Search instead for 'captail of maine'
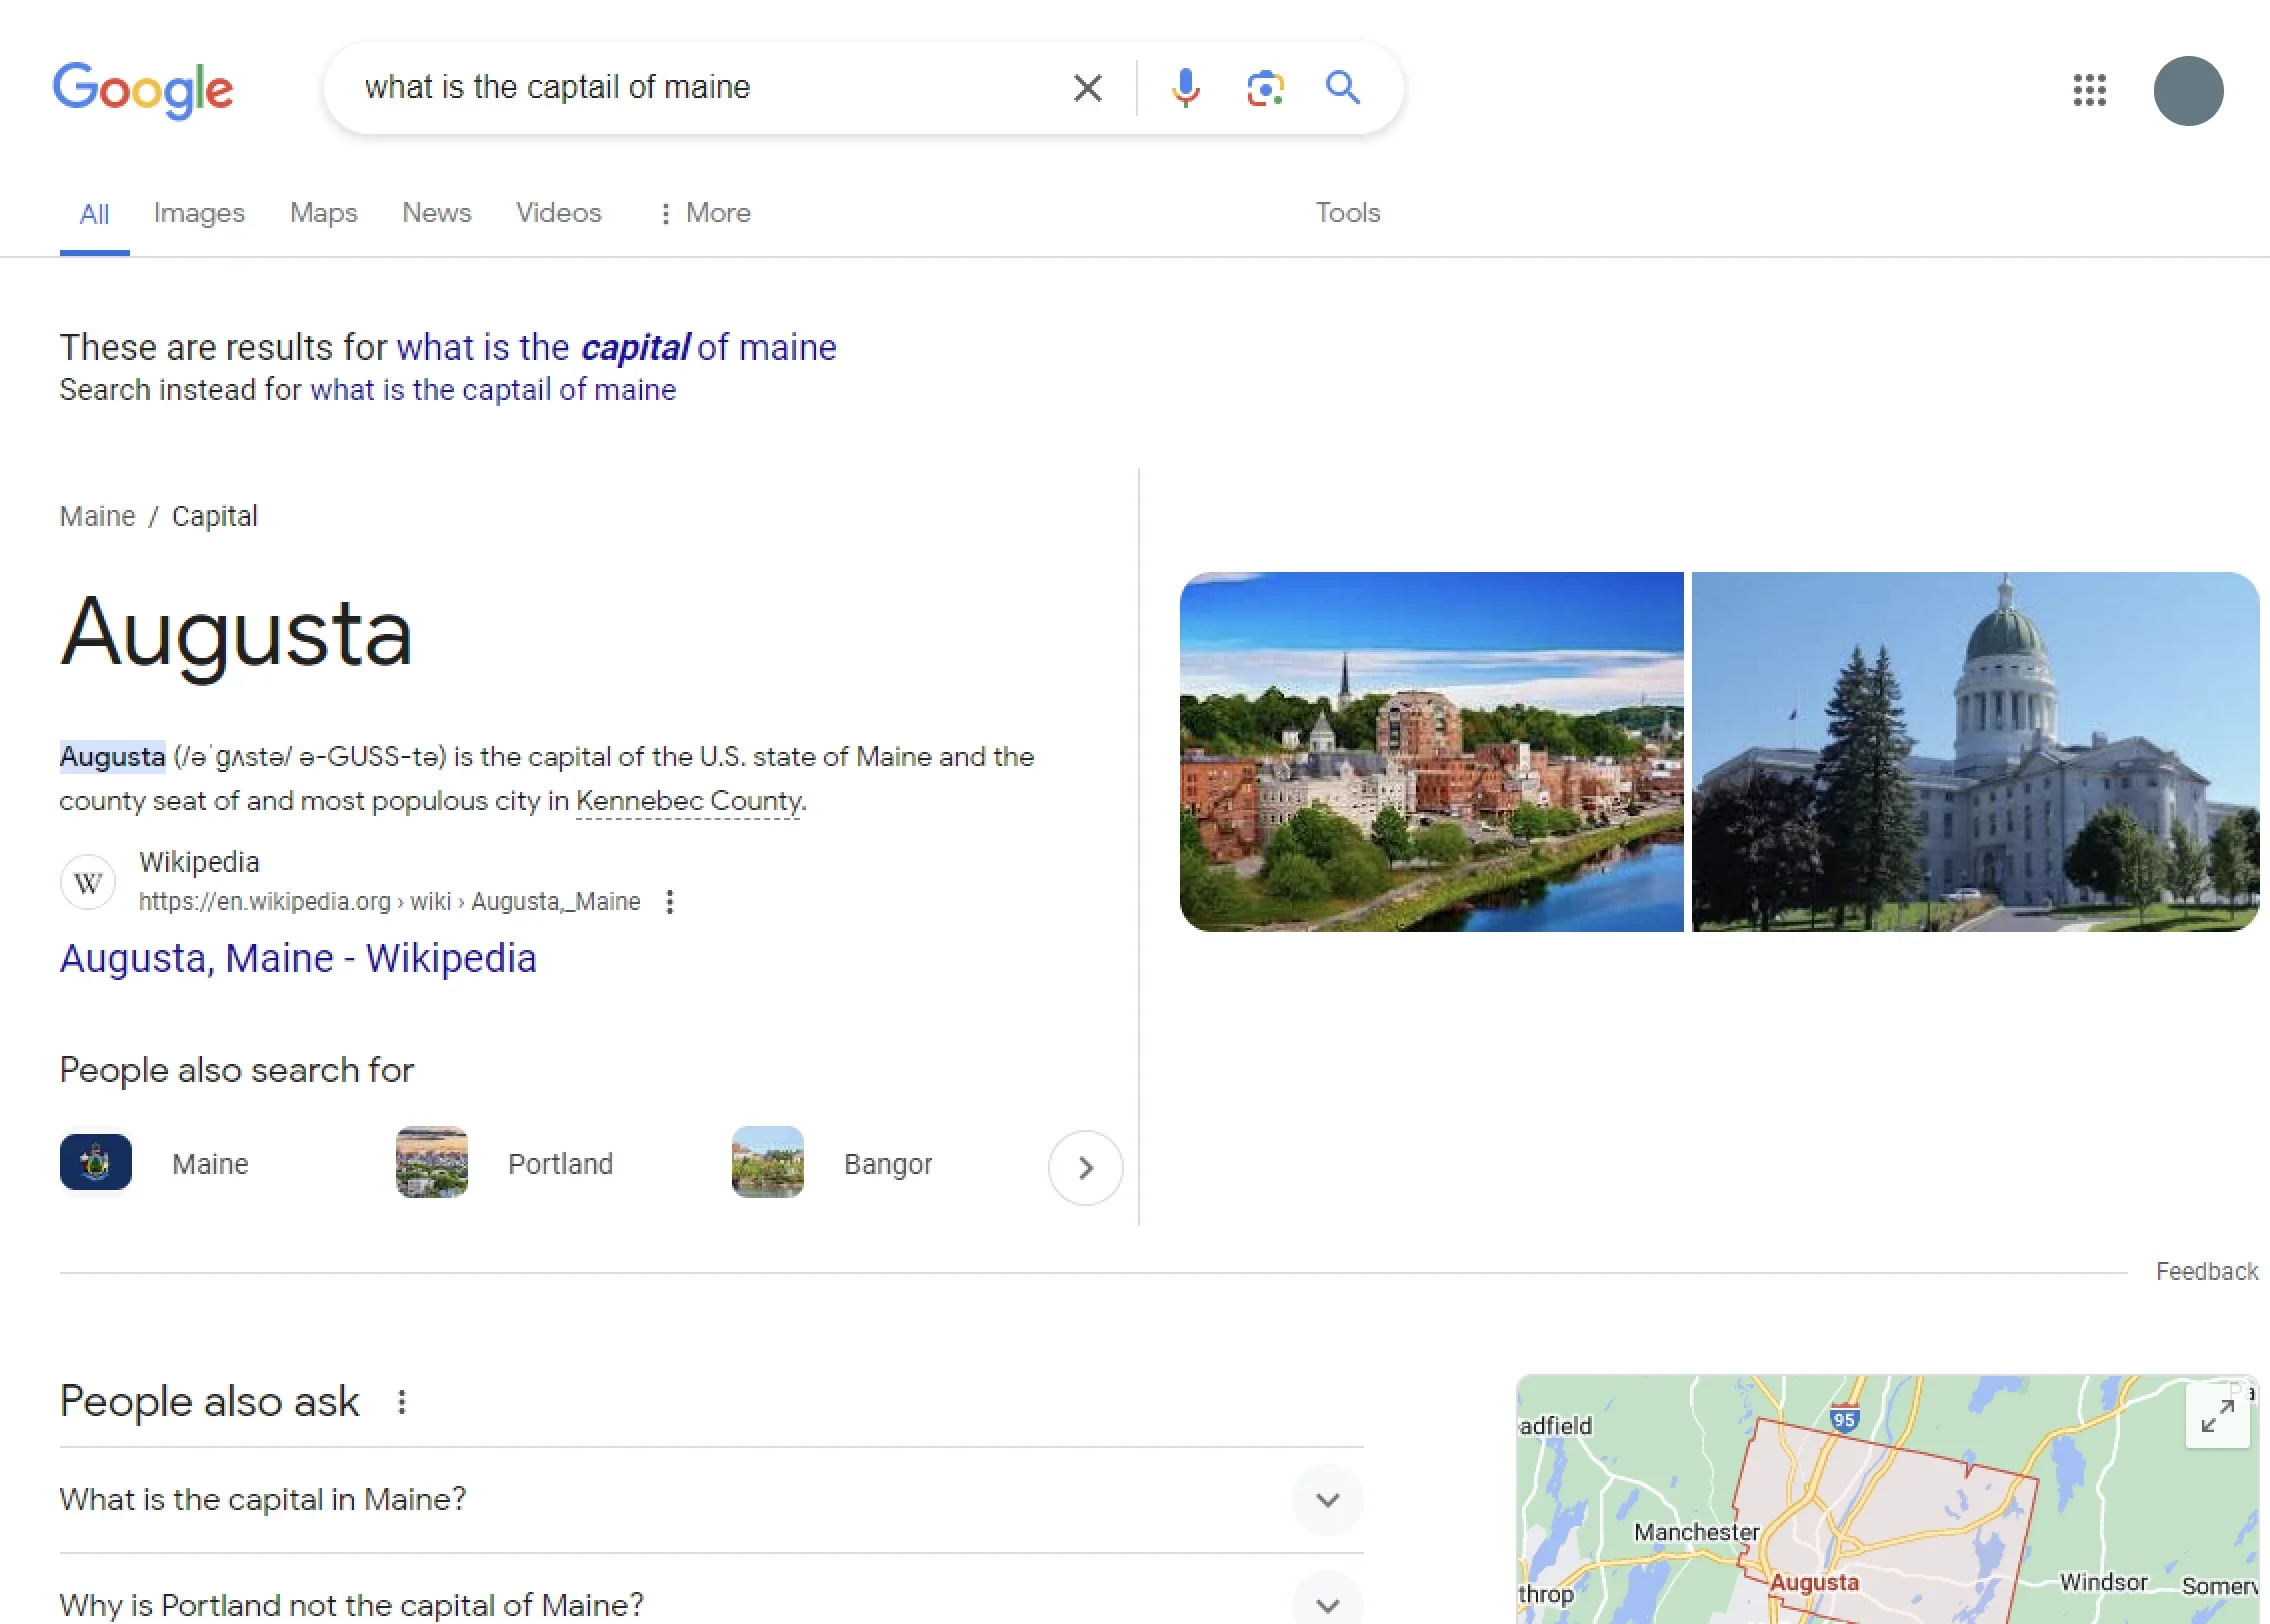The height and width of the screenshot is (1624, 2270). pyautogui.click(x=493, y=390)
